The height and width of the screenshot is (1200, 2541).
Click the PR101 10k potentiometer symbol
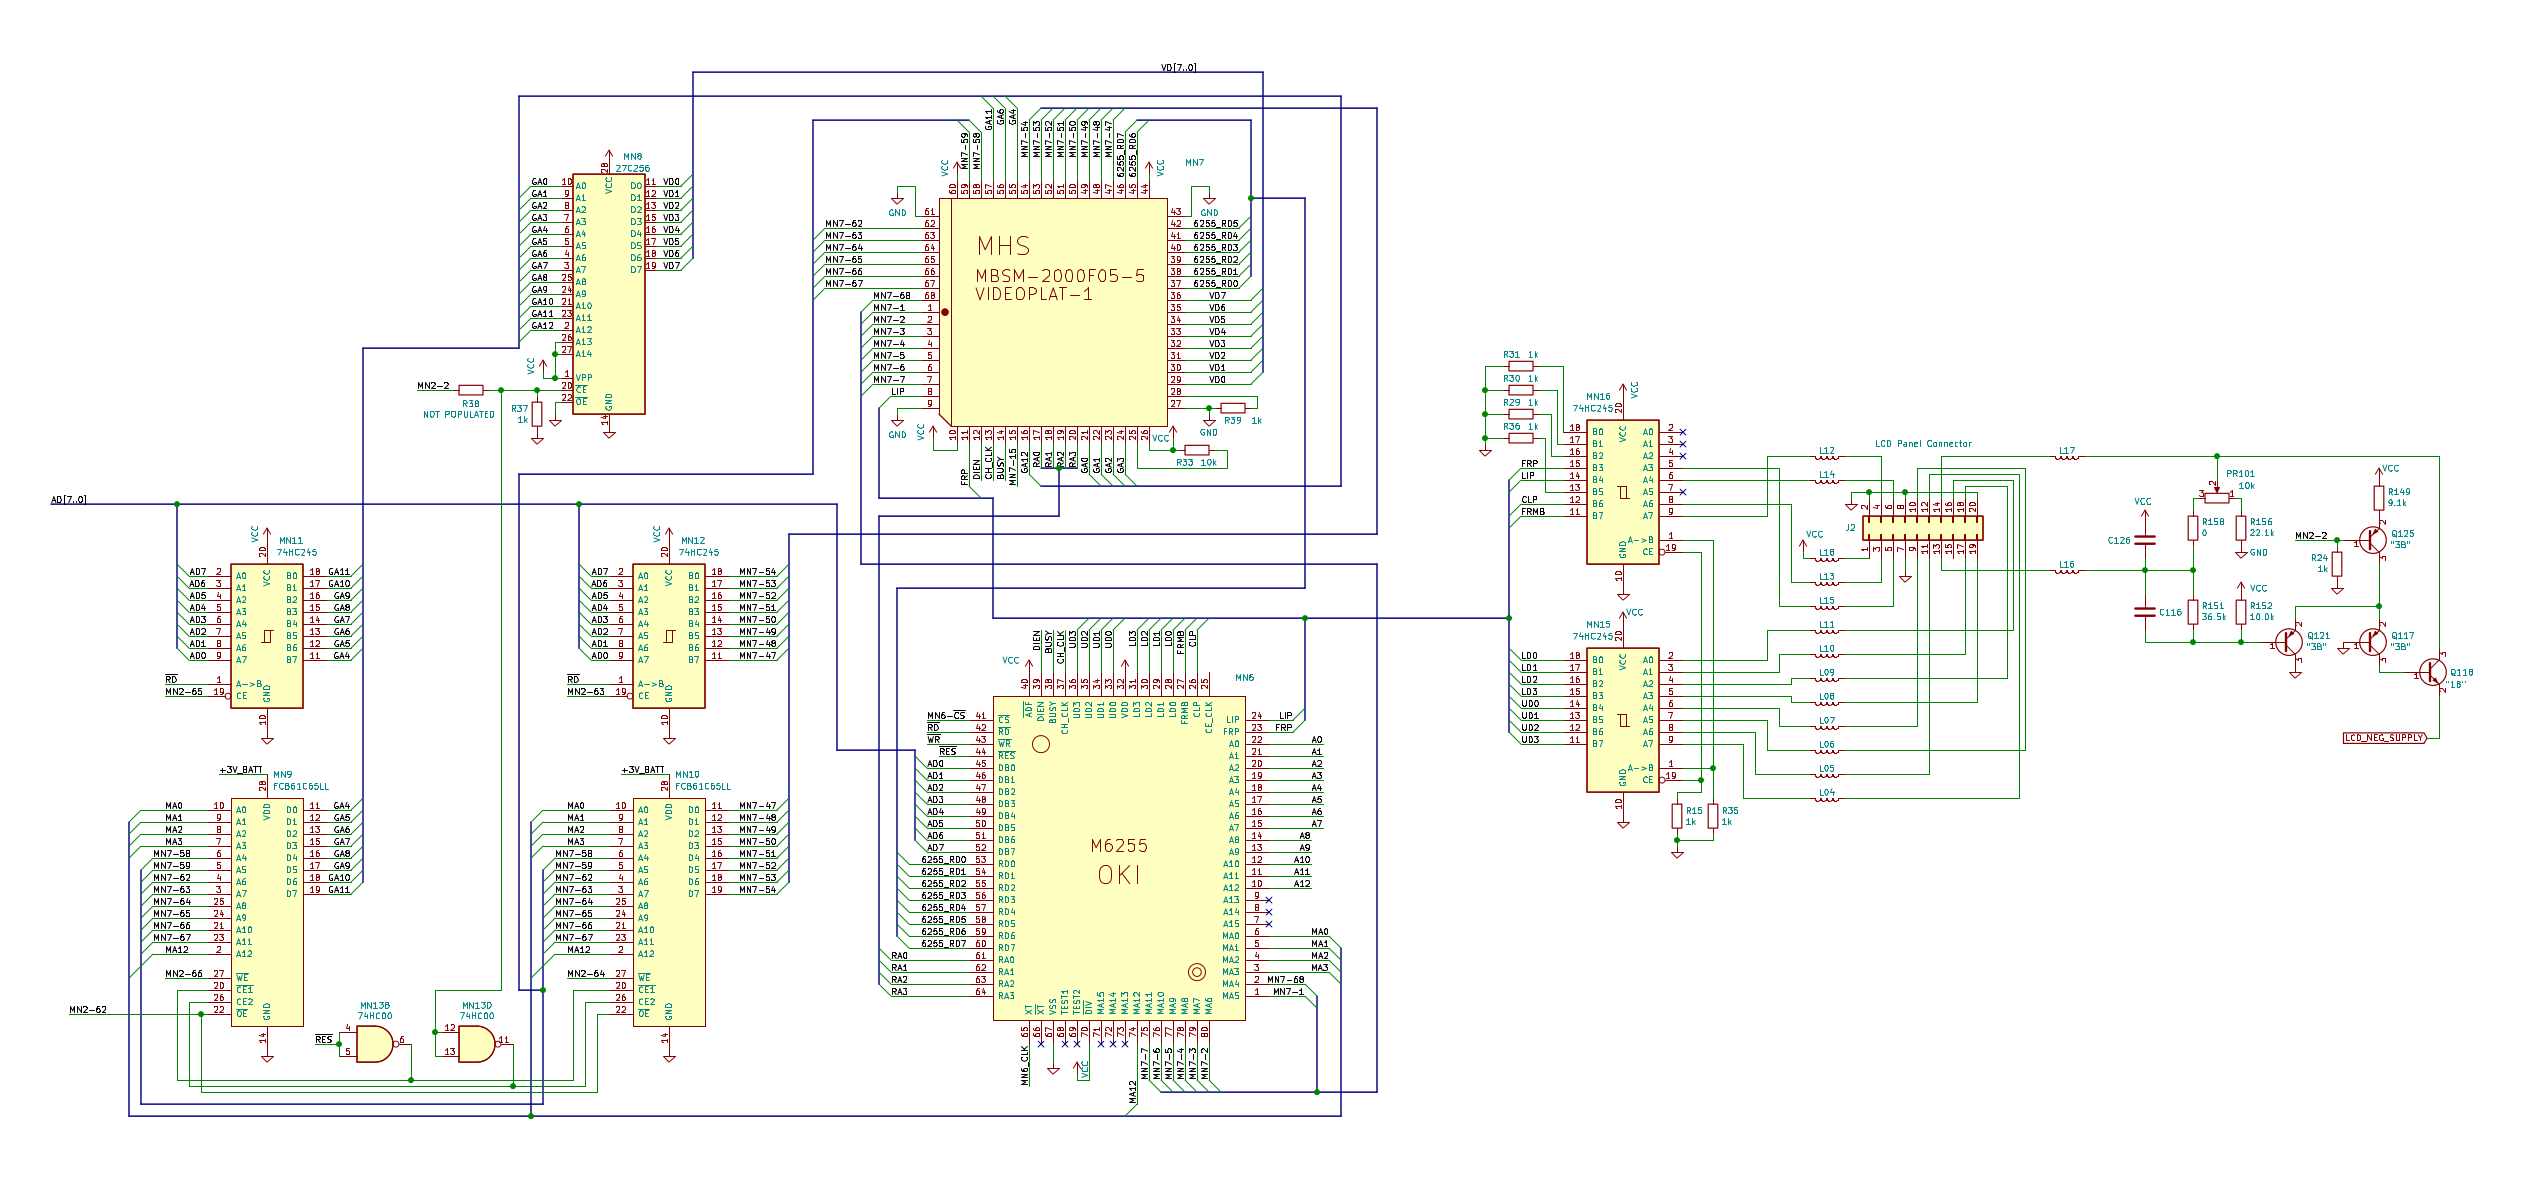[2216, 496]
